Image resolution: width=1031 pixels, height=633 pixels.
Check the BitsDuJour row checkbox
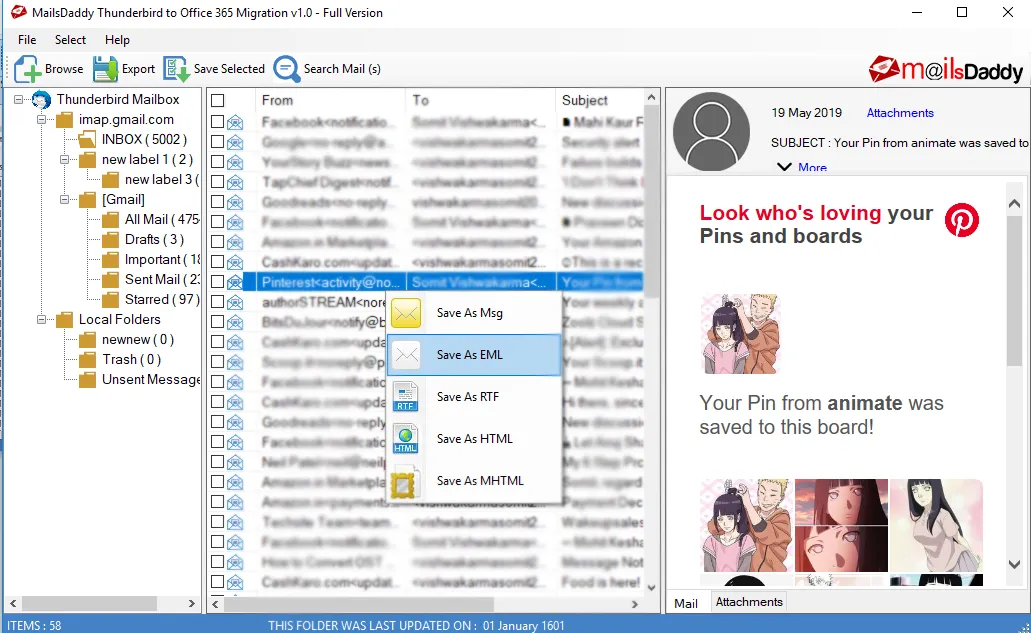pyautogui.click(x=218, y=322)
